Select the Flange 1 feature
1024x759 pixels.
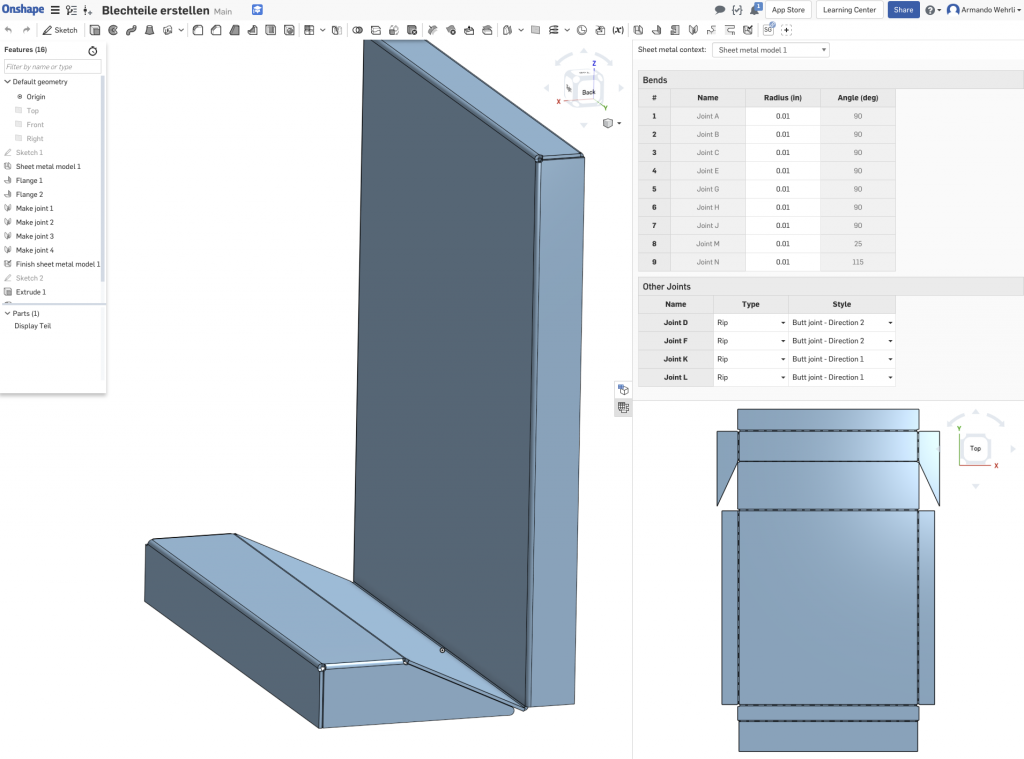tap(29, 180)
